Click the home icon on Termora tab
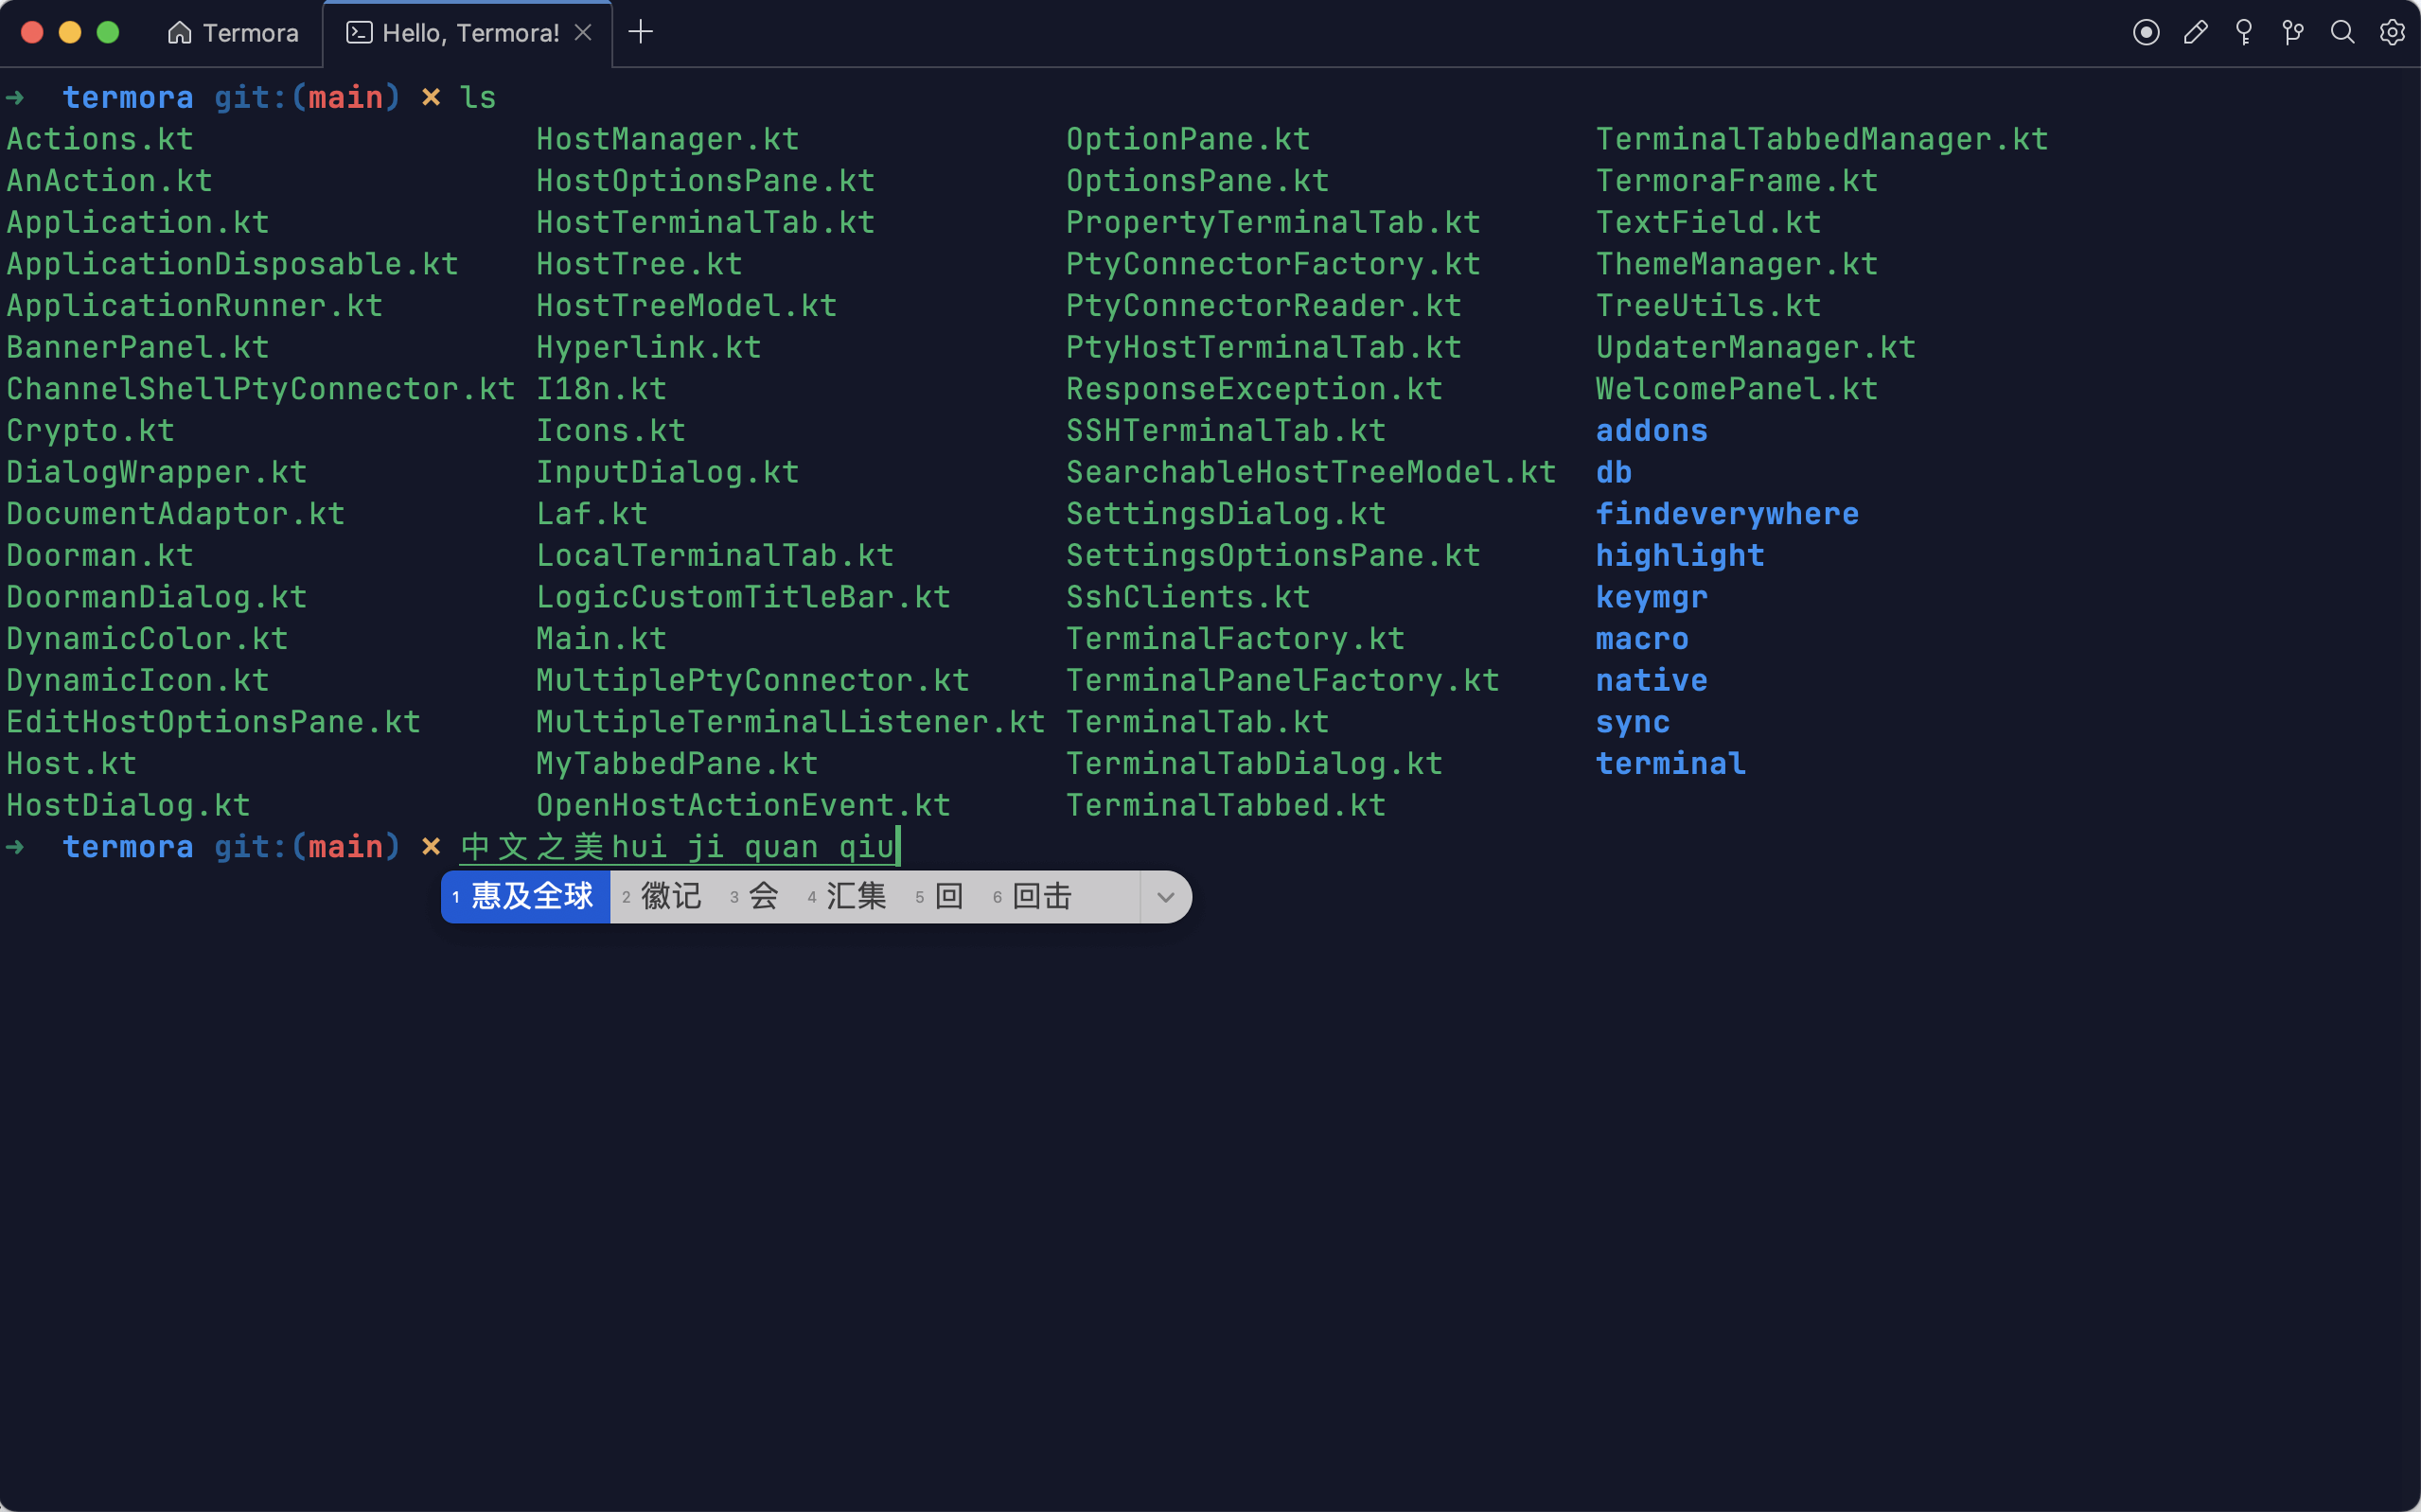The height and width of the screenshot is (1512, 2421). [x=179, y=33]
